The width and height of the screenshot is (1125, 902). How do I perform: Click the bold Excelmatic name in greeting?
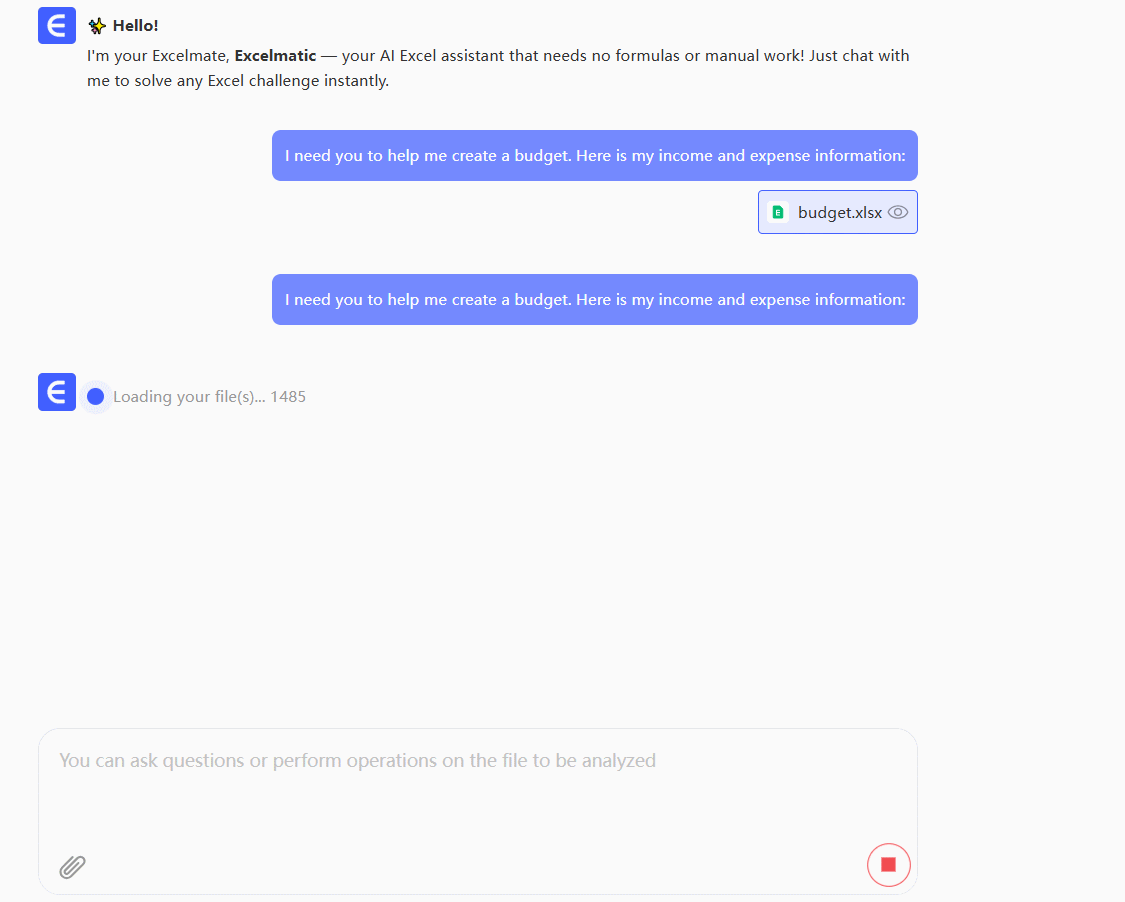tap(275, 56)
